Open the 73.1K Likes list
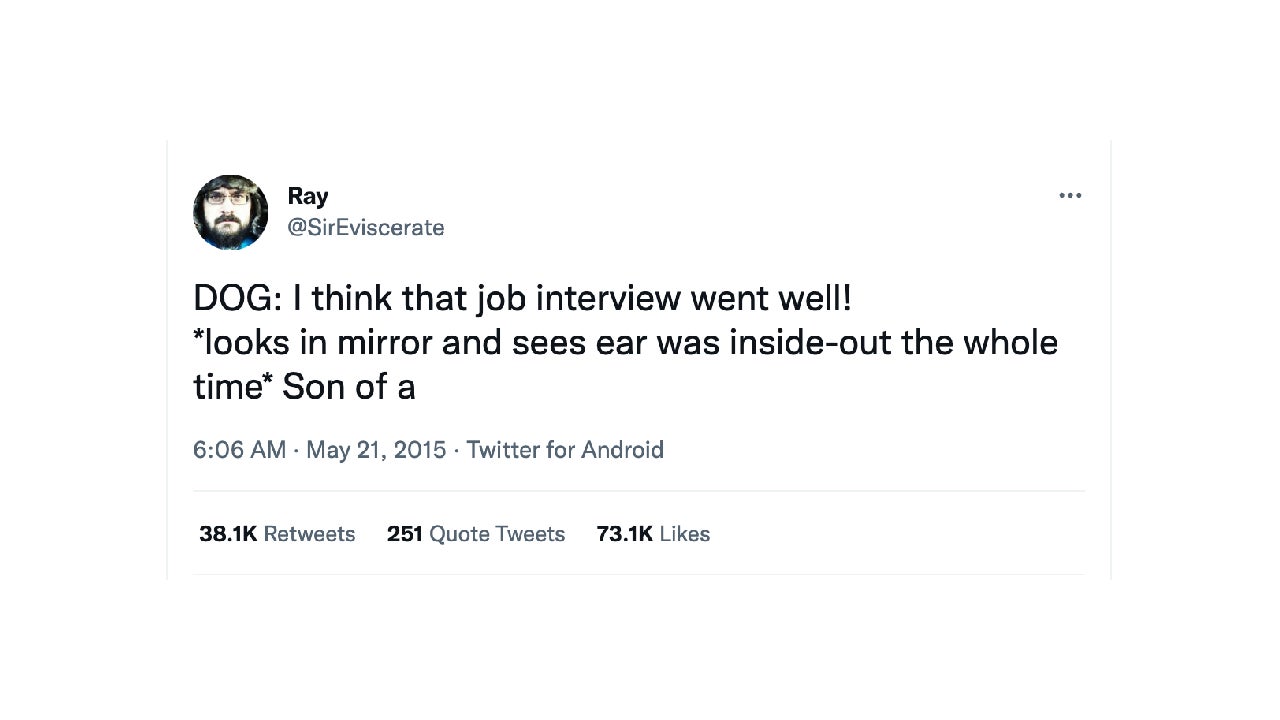1280x720 pixels. point(652,534)
